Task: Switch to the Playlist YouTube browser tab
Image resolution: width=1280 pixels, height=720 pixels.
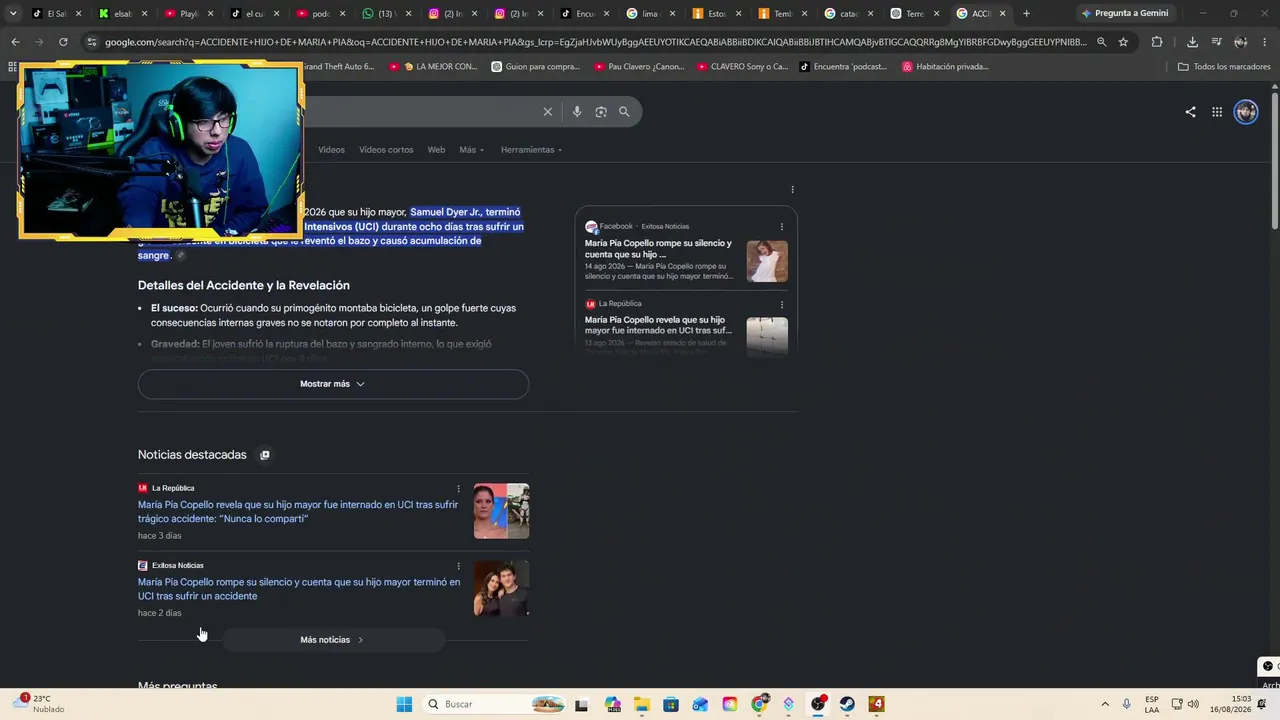Action: [187, 14]
